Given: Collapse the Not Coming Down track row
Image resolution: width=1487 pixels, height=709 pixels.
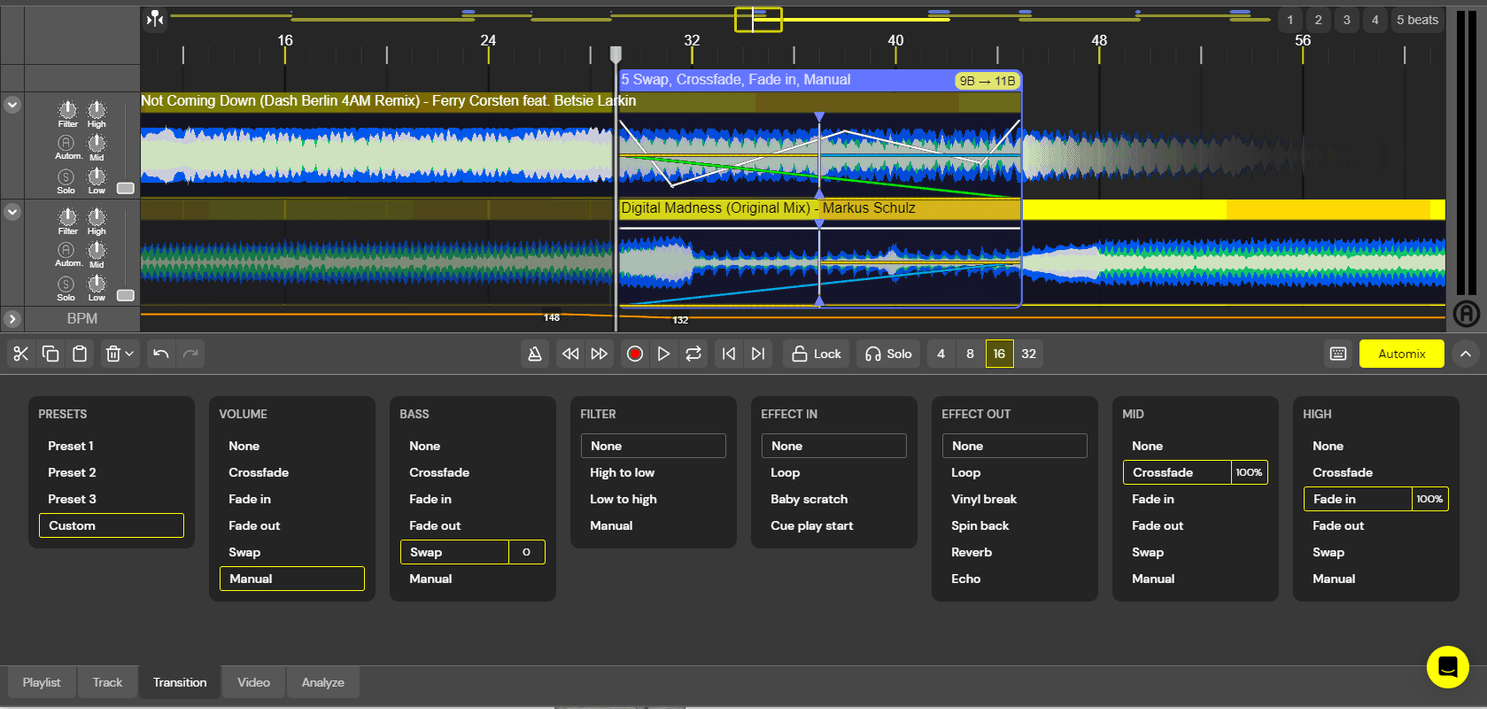Looking at the screenshot, I should coord(12,104).
